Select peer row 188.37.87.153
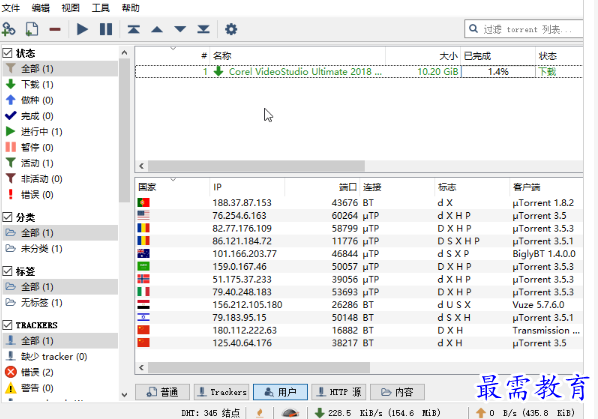The image size is (598, 419). 359,202
